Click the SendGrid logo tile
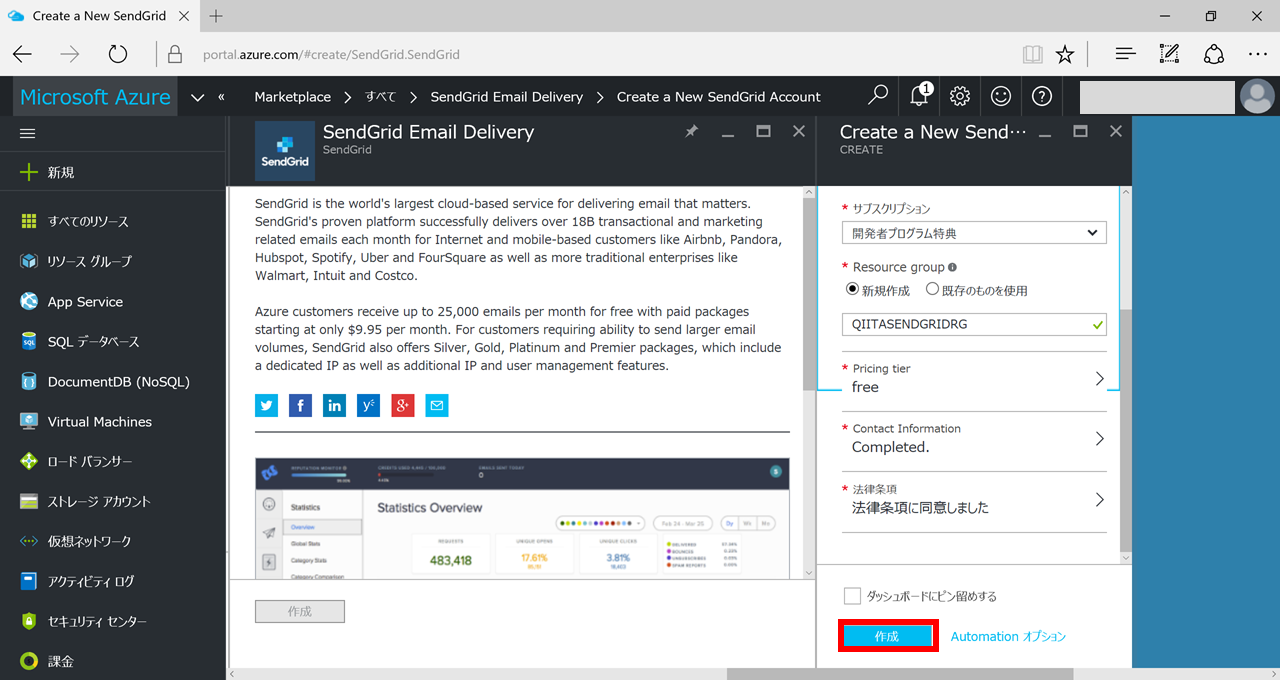The width and height of the screenshot is (1280, 680). pos(286,150)
